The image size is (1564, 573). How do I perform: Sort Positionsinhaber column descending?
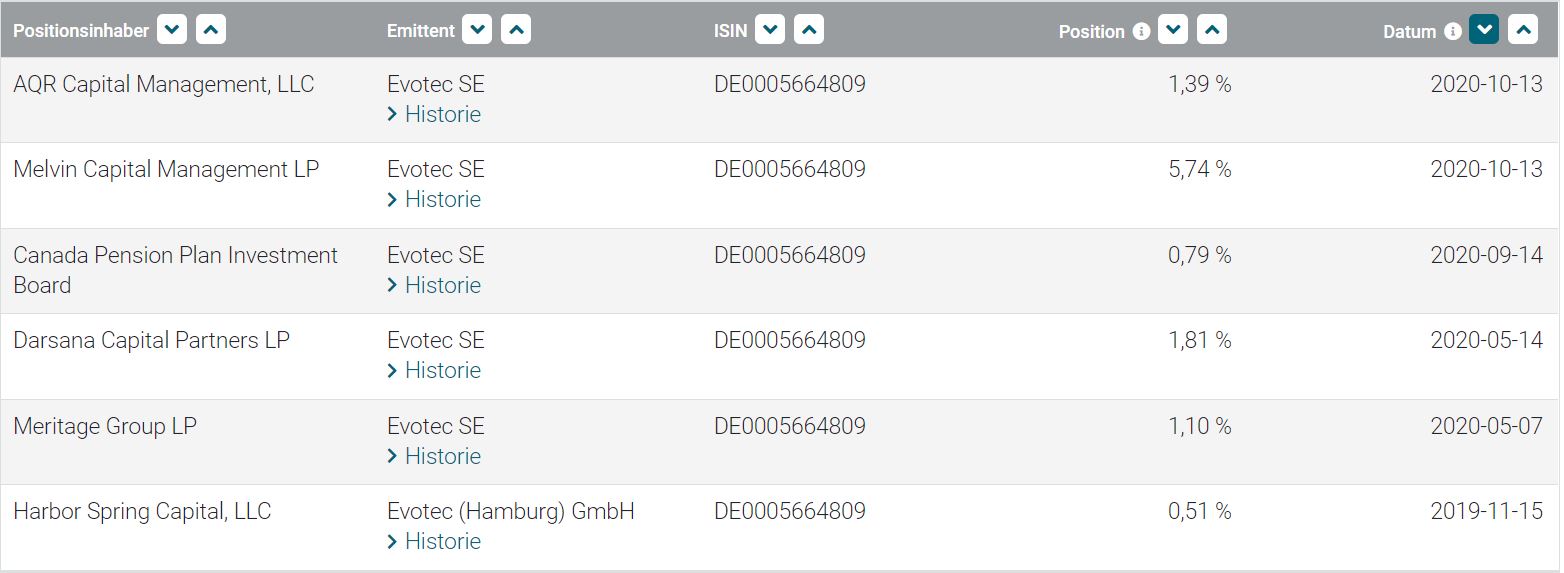coord(173,30)
